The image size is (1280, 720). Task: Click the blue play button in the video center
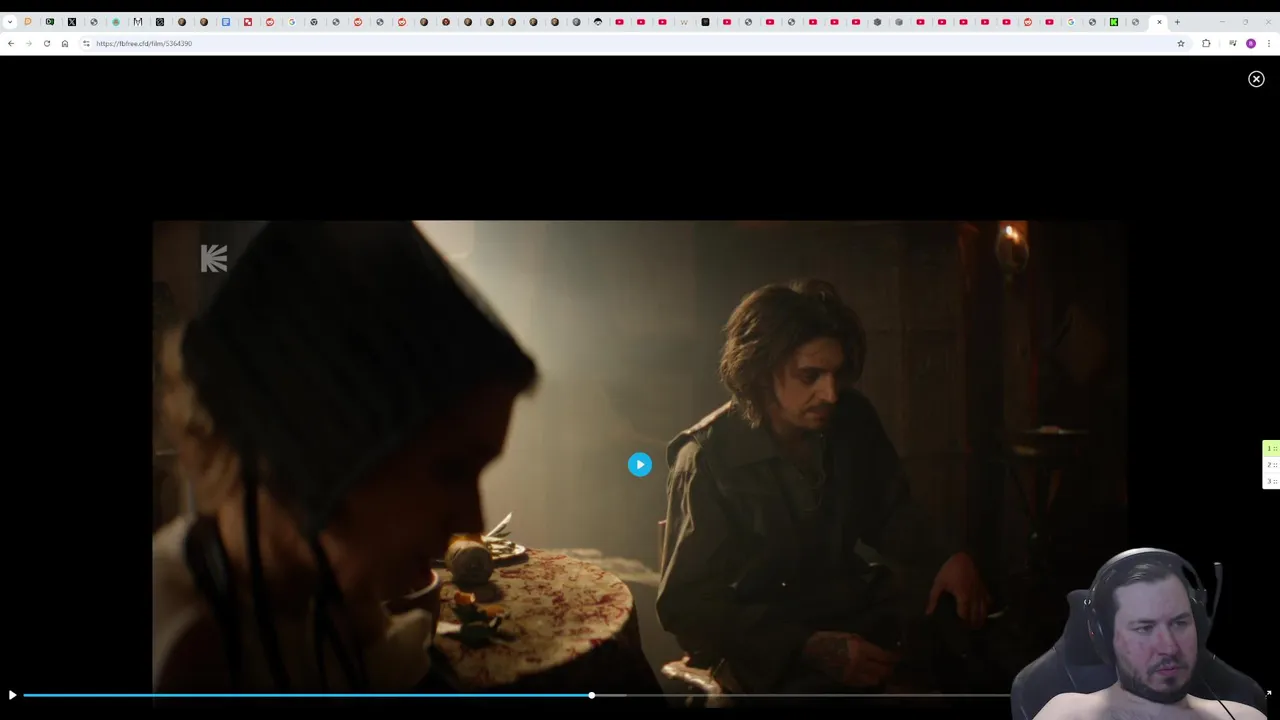click(640, 464)
